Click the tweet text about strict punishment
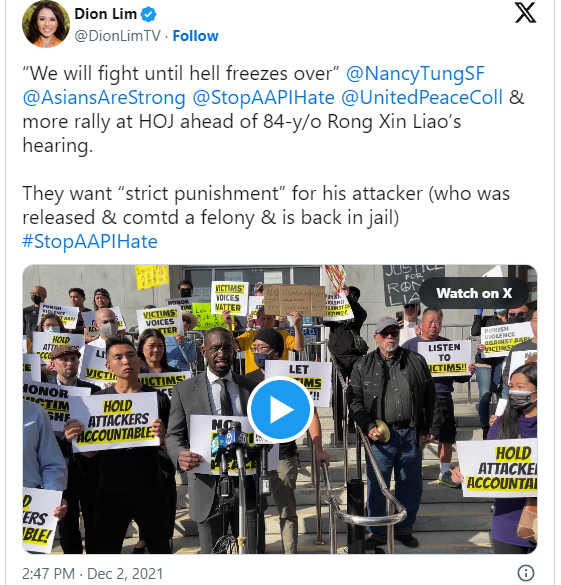The image size is (561, 585). 266,205
